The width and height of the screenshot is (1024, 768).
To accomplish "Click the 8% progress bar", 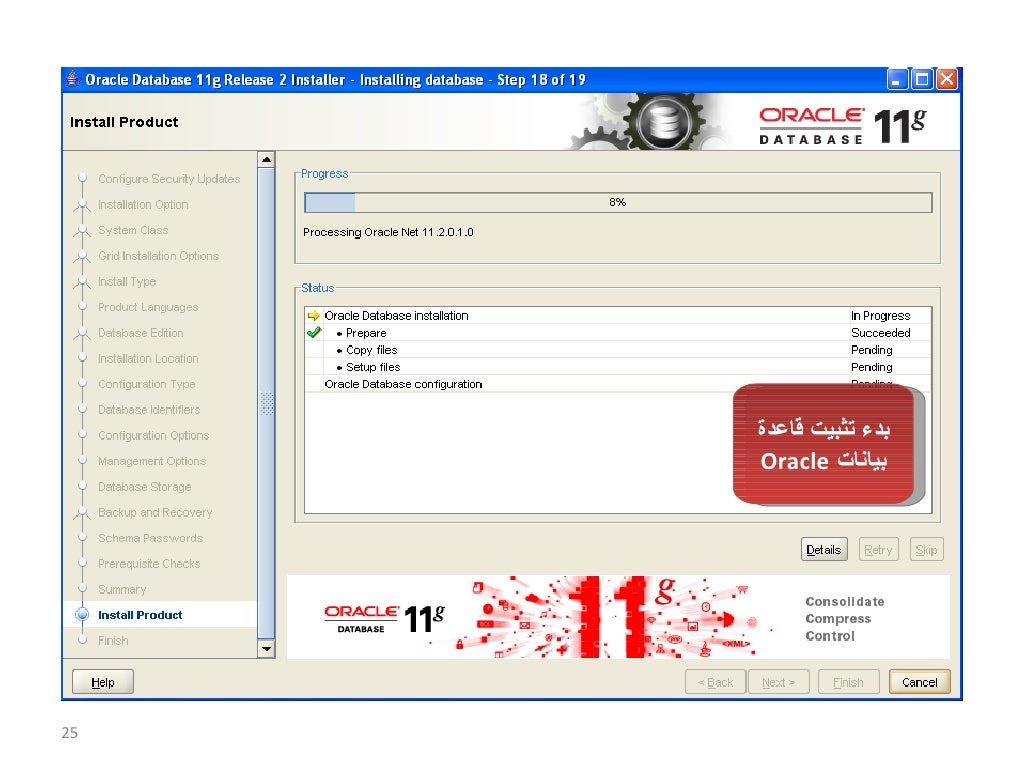I will (618, 202).
